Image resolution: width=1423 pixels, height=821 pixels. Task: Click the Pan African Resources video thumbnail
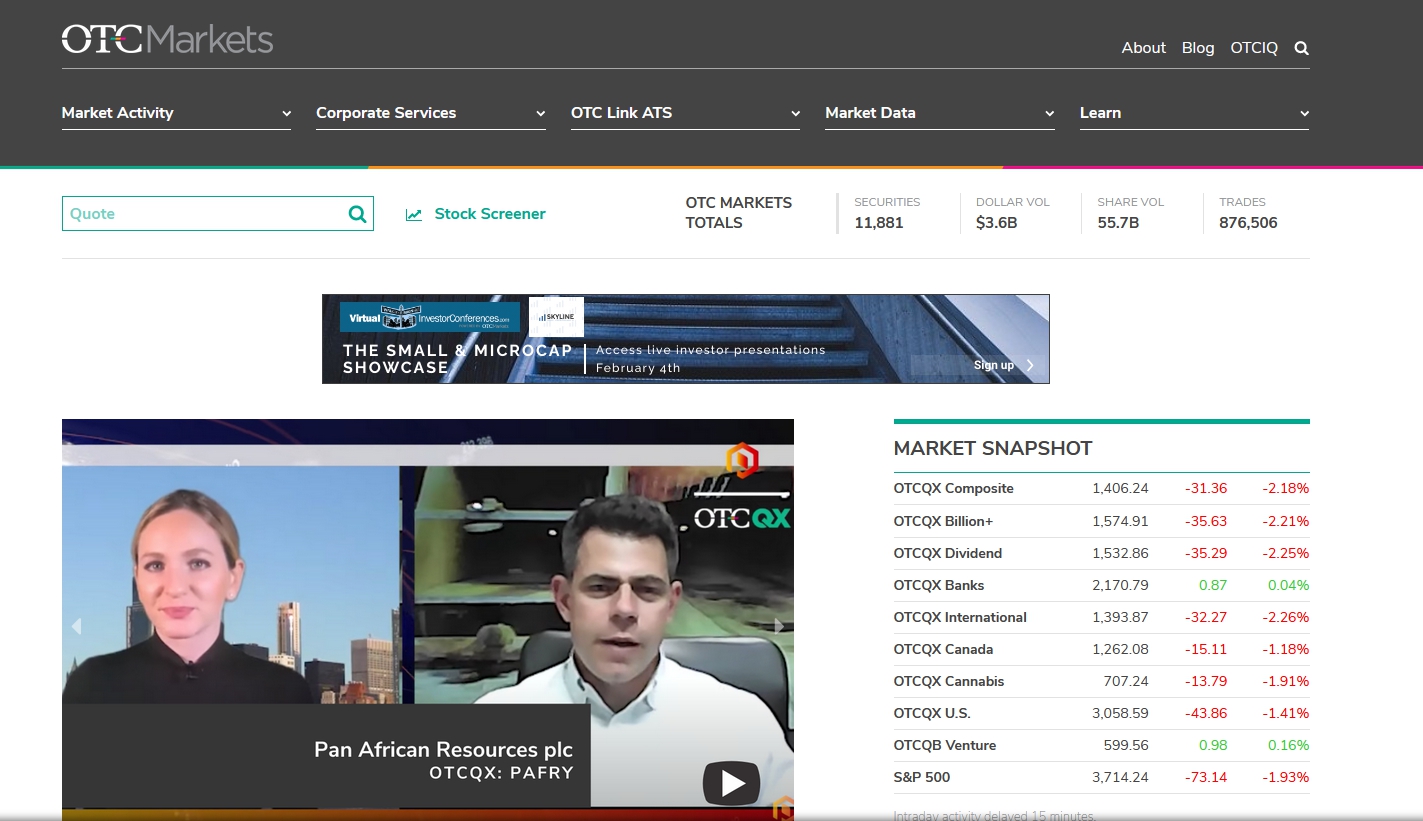pos(428,620)
